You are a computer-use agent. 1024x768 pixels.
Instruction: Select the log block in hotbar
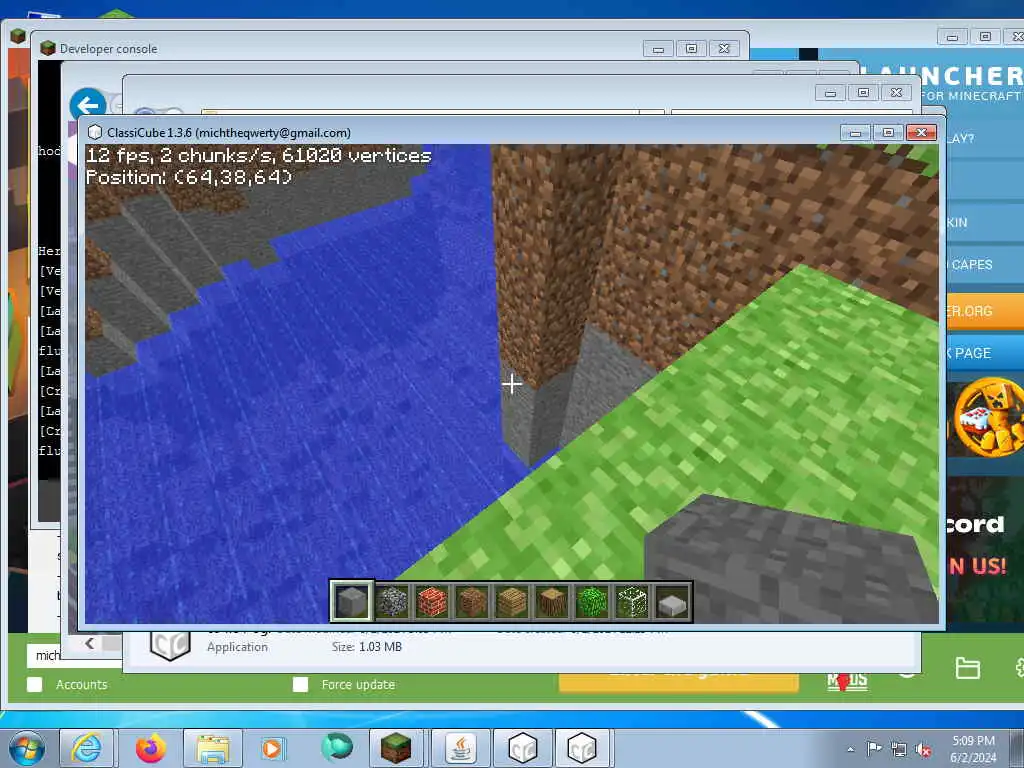(552, 601)
